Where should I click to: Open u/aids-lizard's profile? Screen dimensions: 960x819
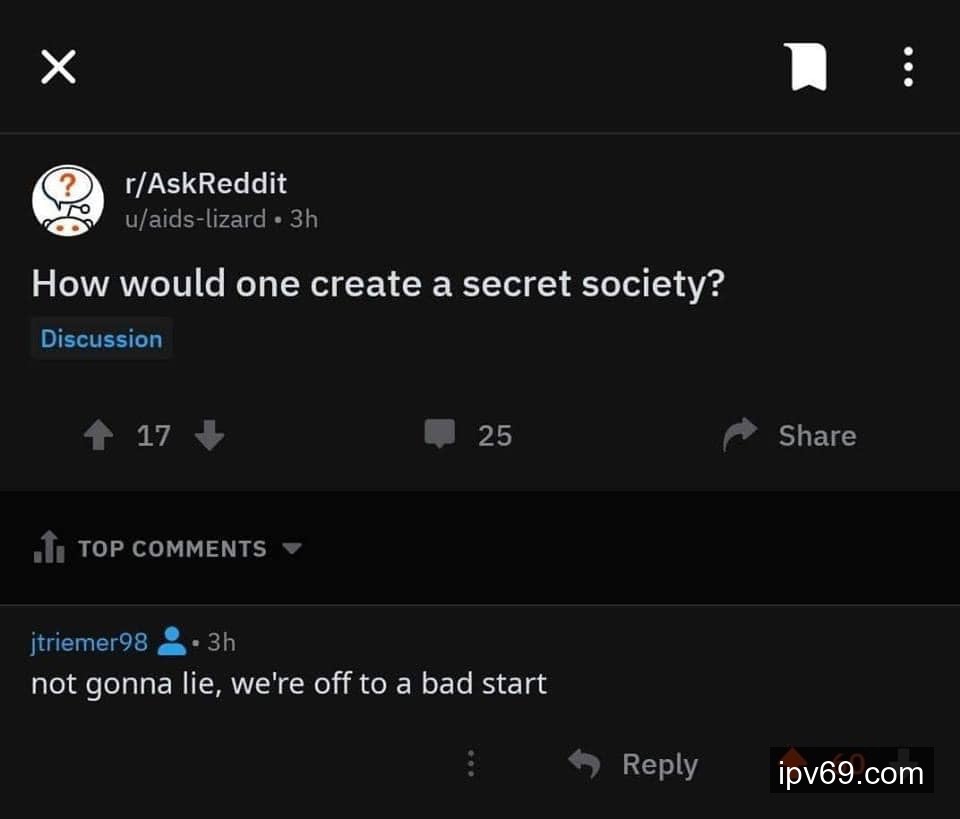pyautogui.click(x=195, y=218)
